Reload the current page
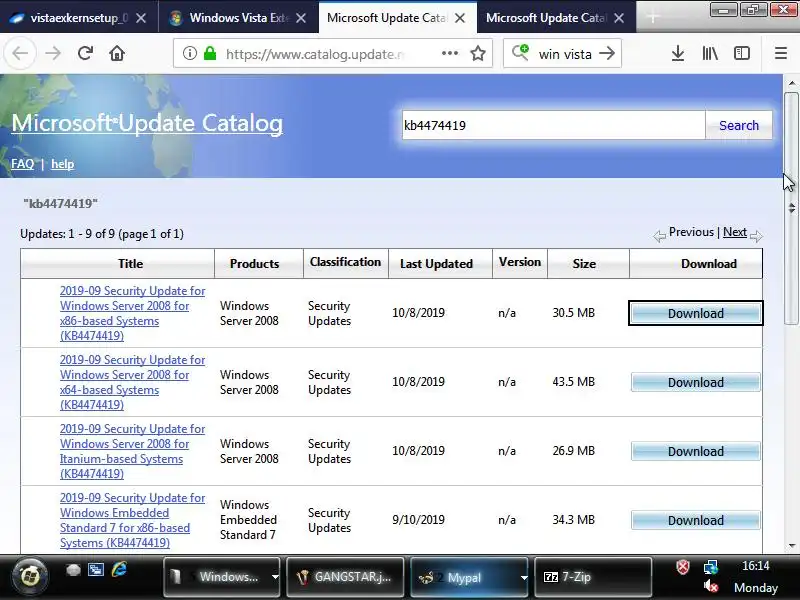 [x=85, y=53]
